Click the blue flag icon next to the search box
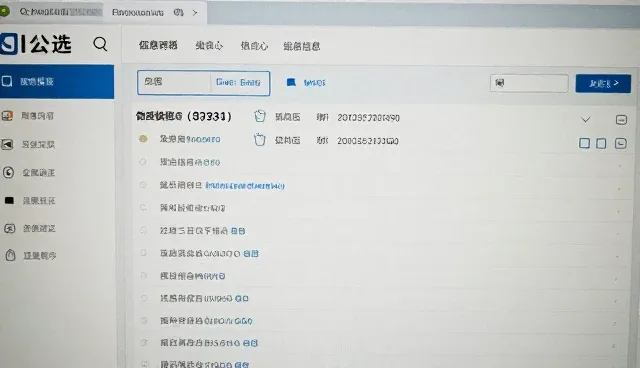 point(291,82)
